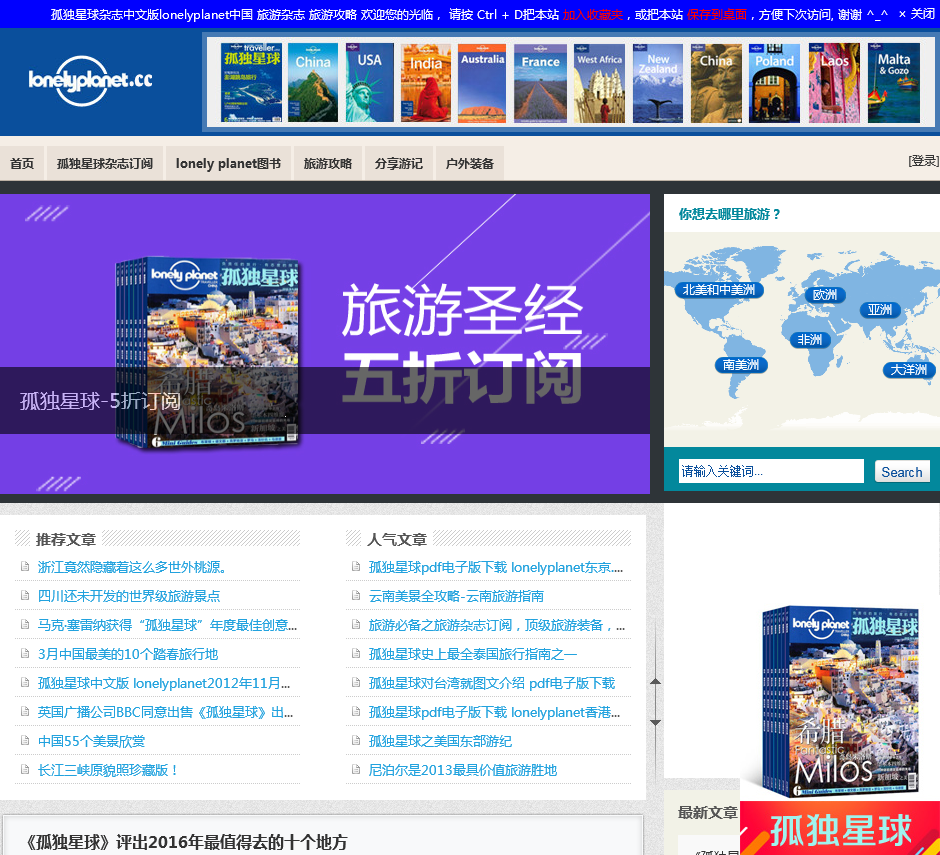Choose the New Zealand guidebook cover

tap(658, 83)
